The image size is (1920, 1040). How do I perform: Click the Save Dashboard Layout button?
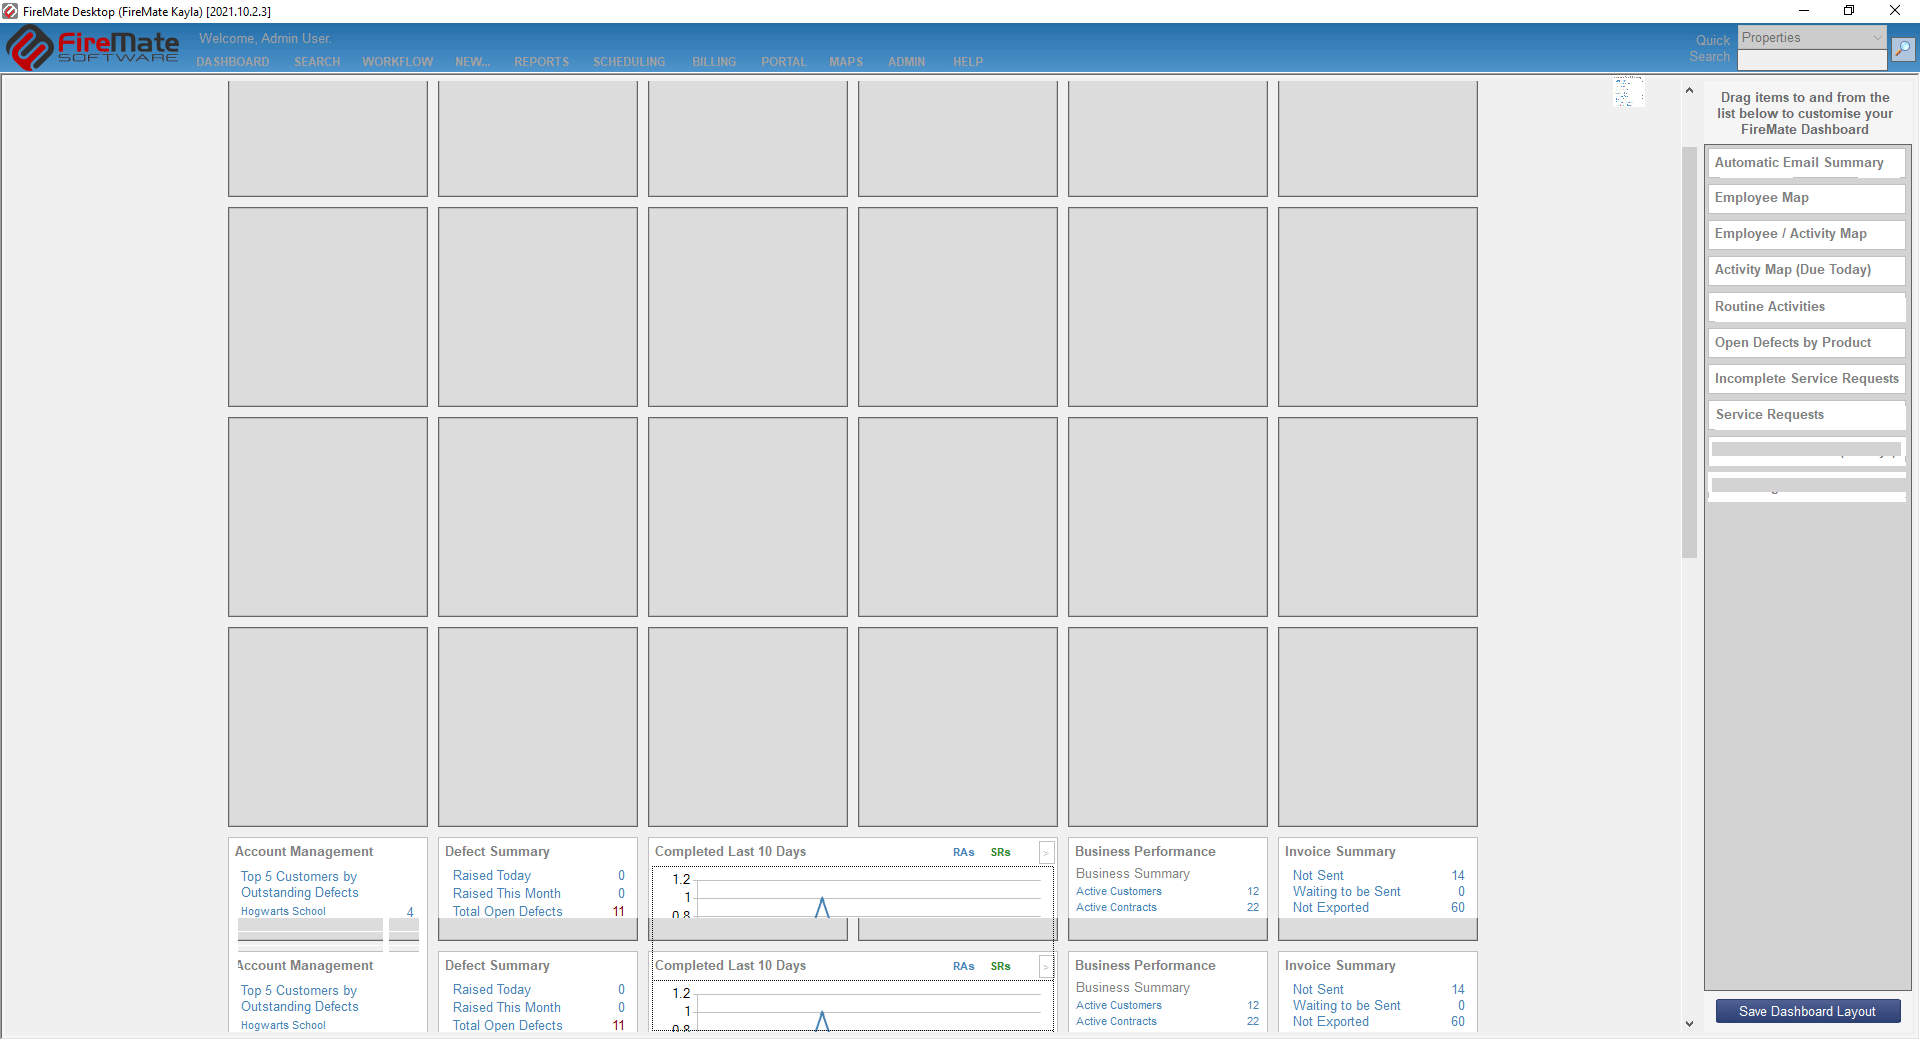[x=1806, y=1011]
